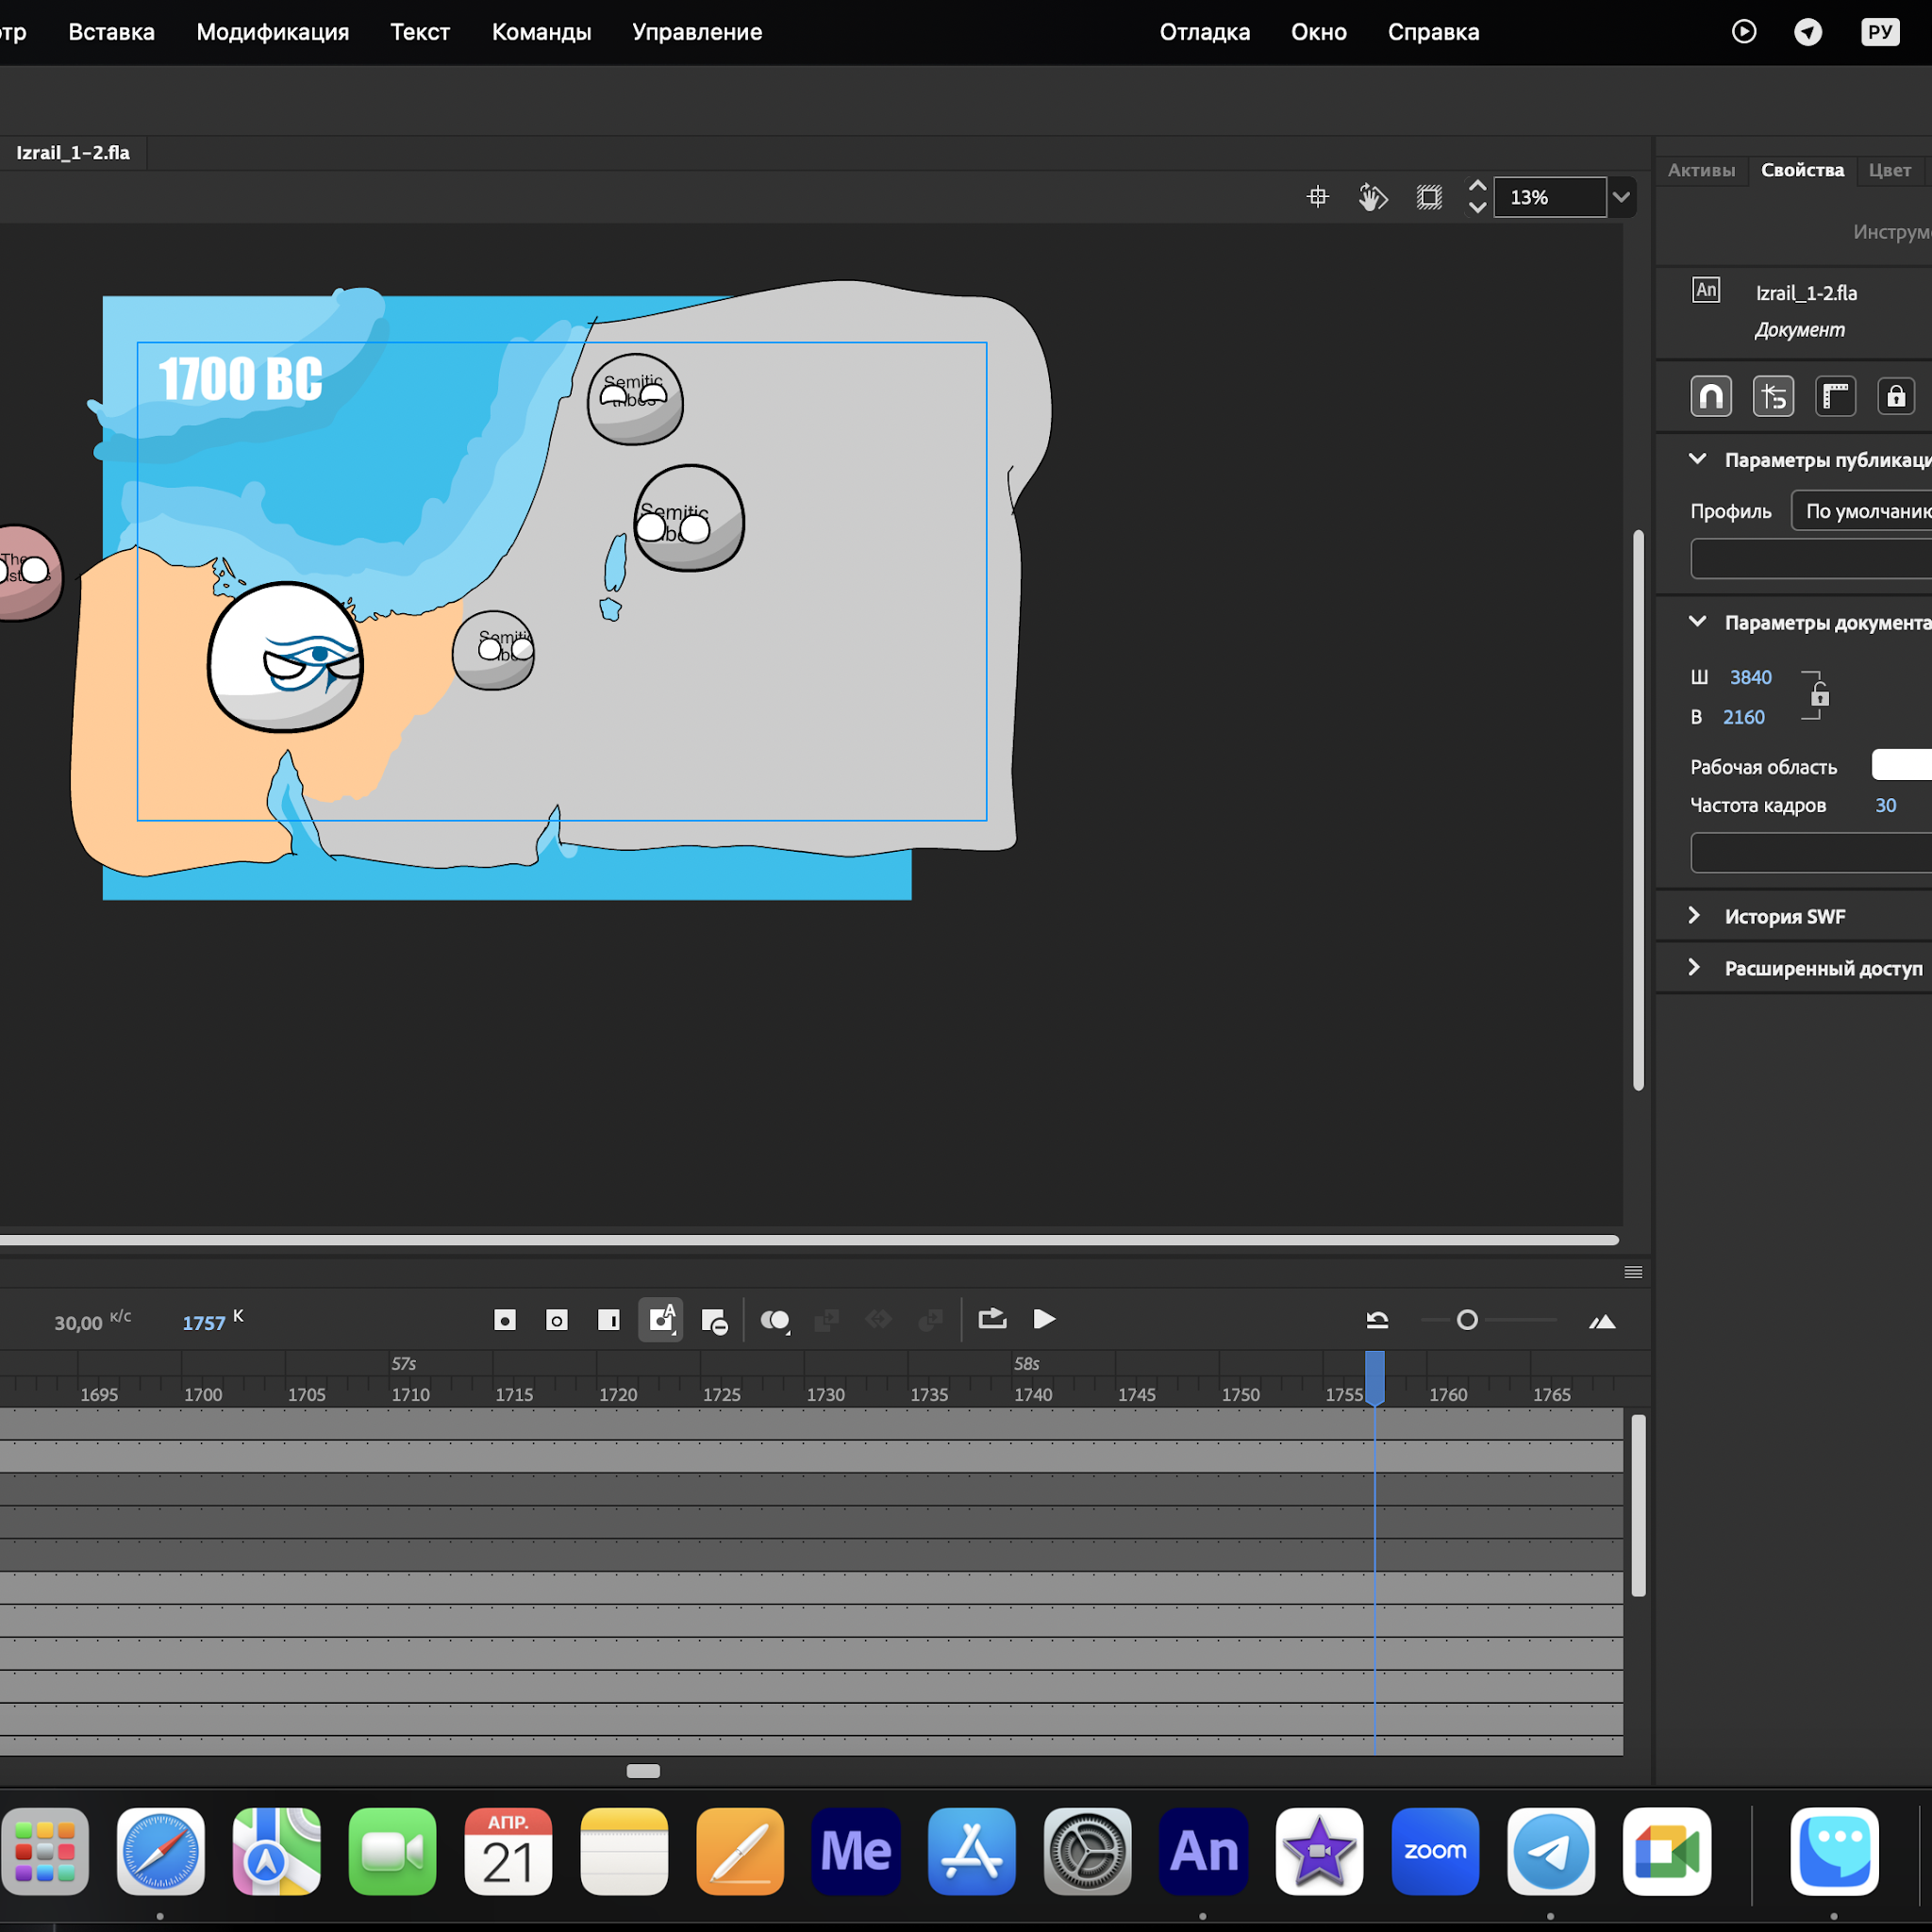1932x1932 pixels.
Task: Click the Insert Frame timeline icon
Action: point(608,1320)
